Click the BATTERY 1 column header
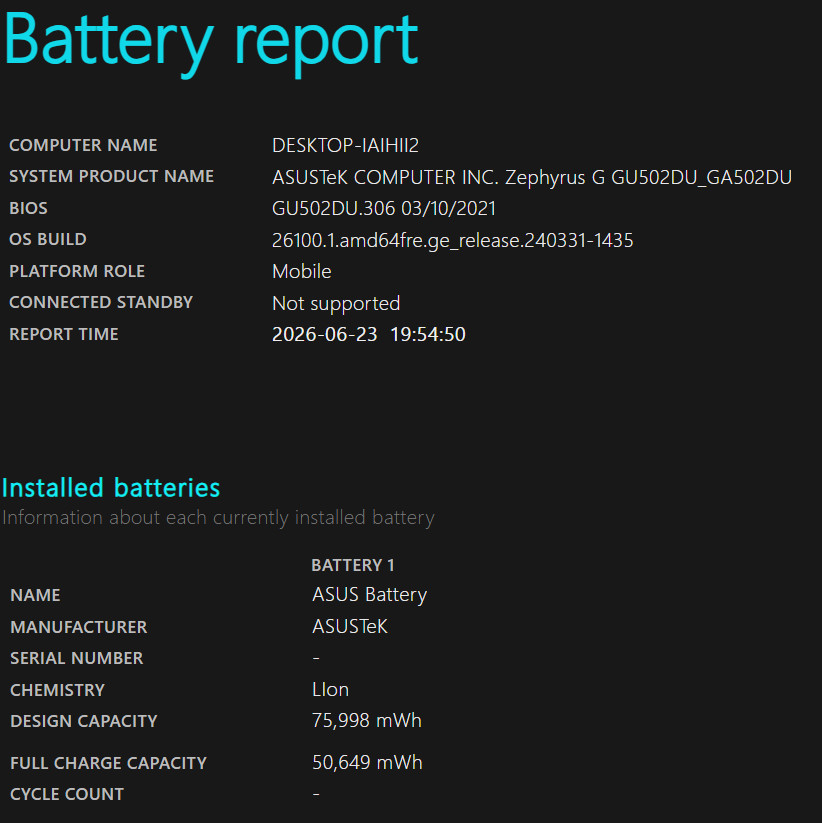This screenshot has width=822, height=823. coord(353,565)
